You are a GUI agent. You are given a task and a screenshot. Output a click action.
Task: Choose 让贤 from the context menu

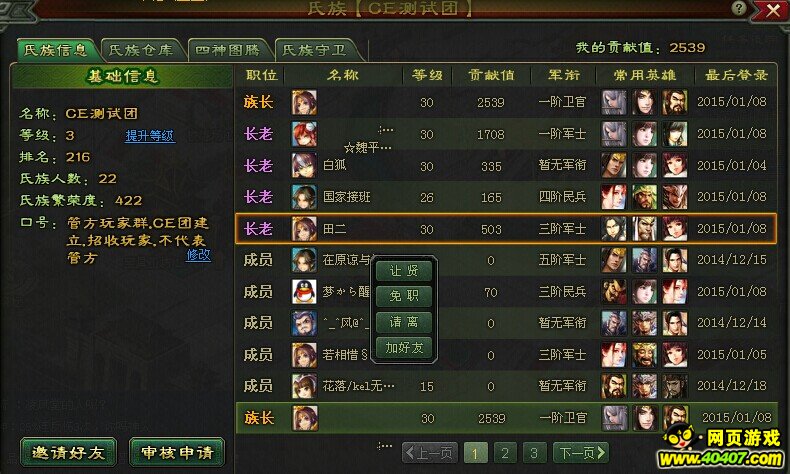[404, 271]
